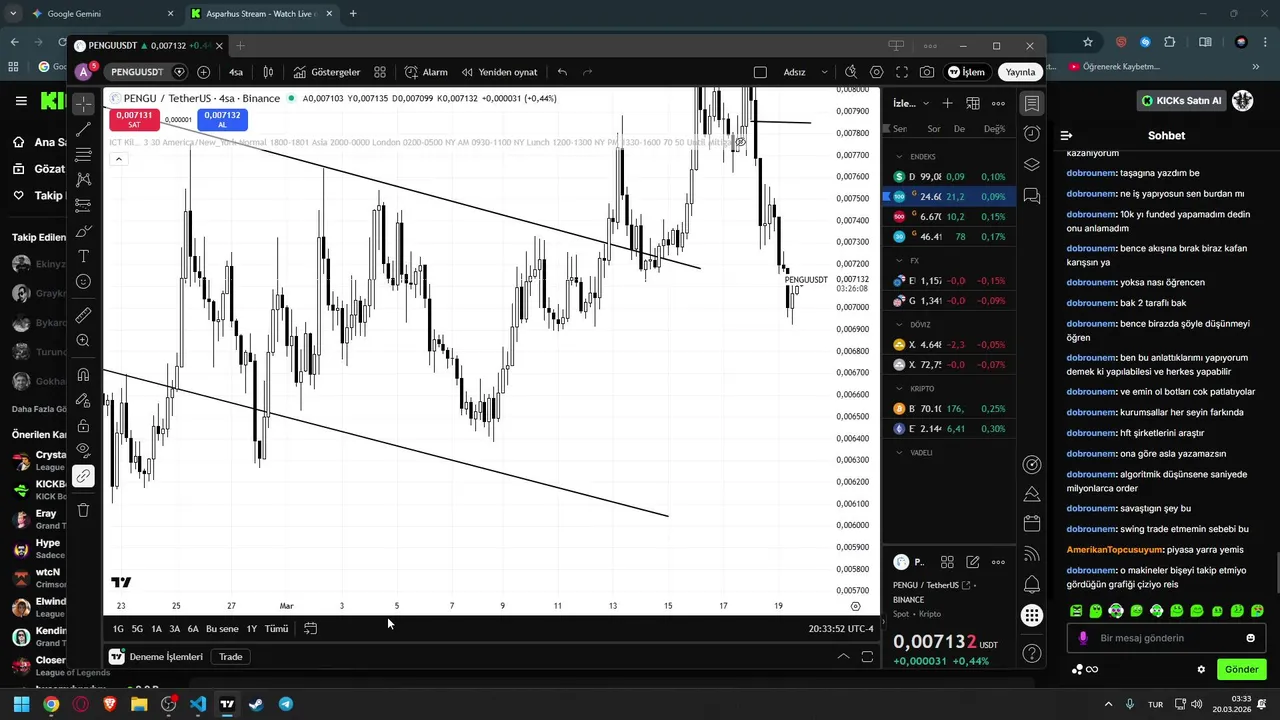Click the compare/add symbol plus icon
This screenshot has height=720, width=1280.
204,72
